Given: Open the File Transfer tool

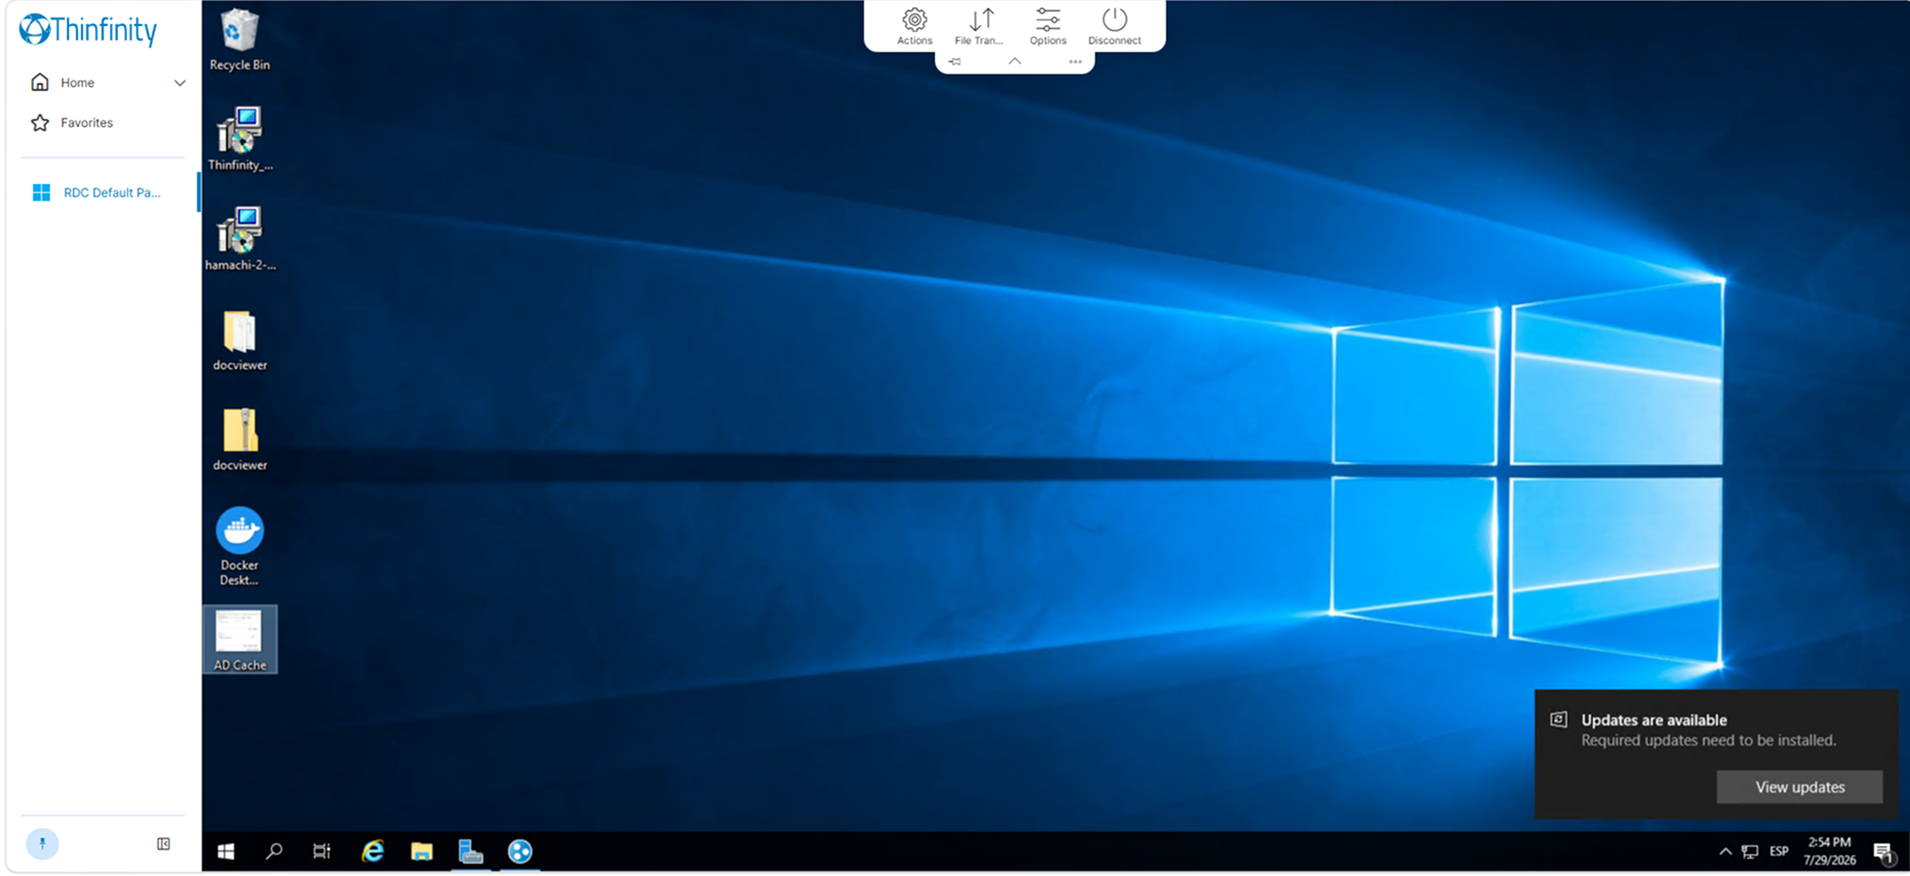Looking at the screenshot, I should (x=979, y=26).
